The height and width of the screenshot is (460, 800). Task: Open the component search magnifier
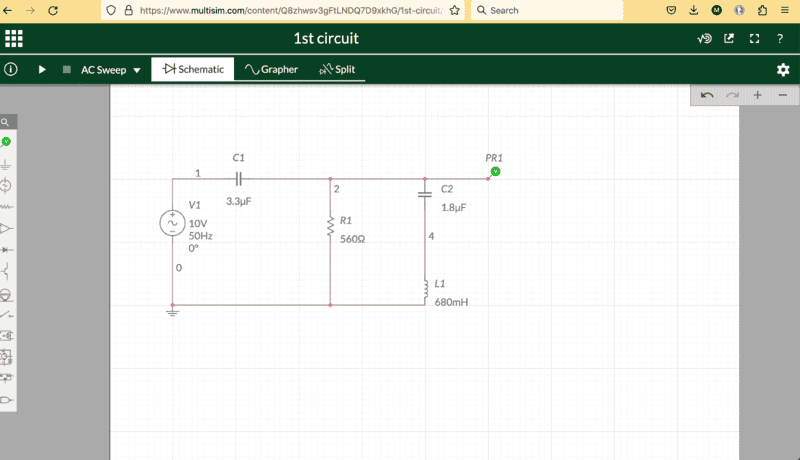point(5,121)
